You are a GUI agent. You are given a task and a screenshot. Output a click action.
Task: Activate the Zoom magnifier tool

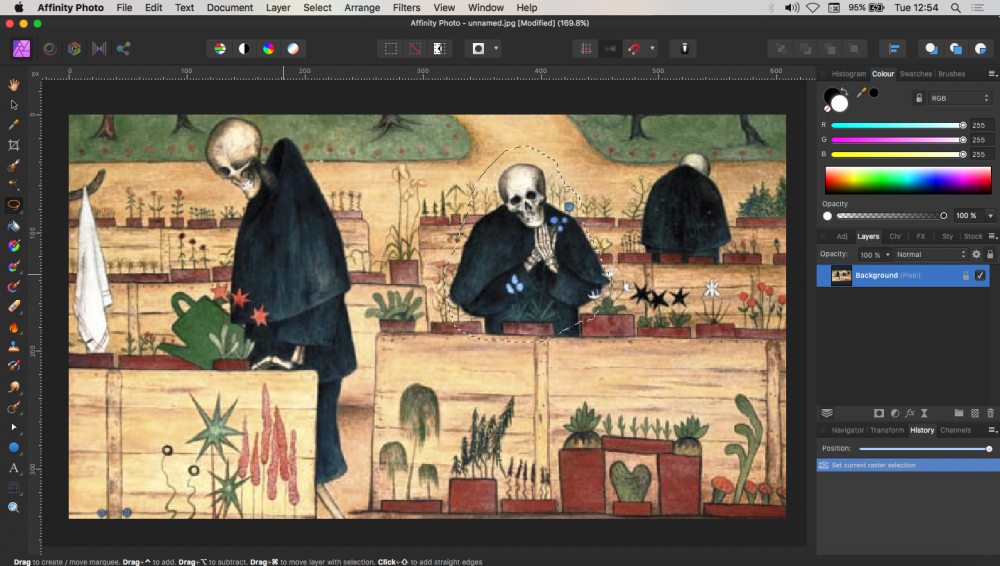14,508
